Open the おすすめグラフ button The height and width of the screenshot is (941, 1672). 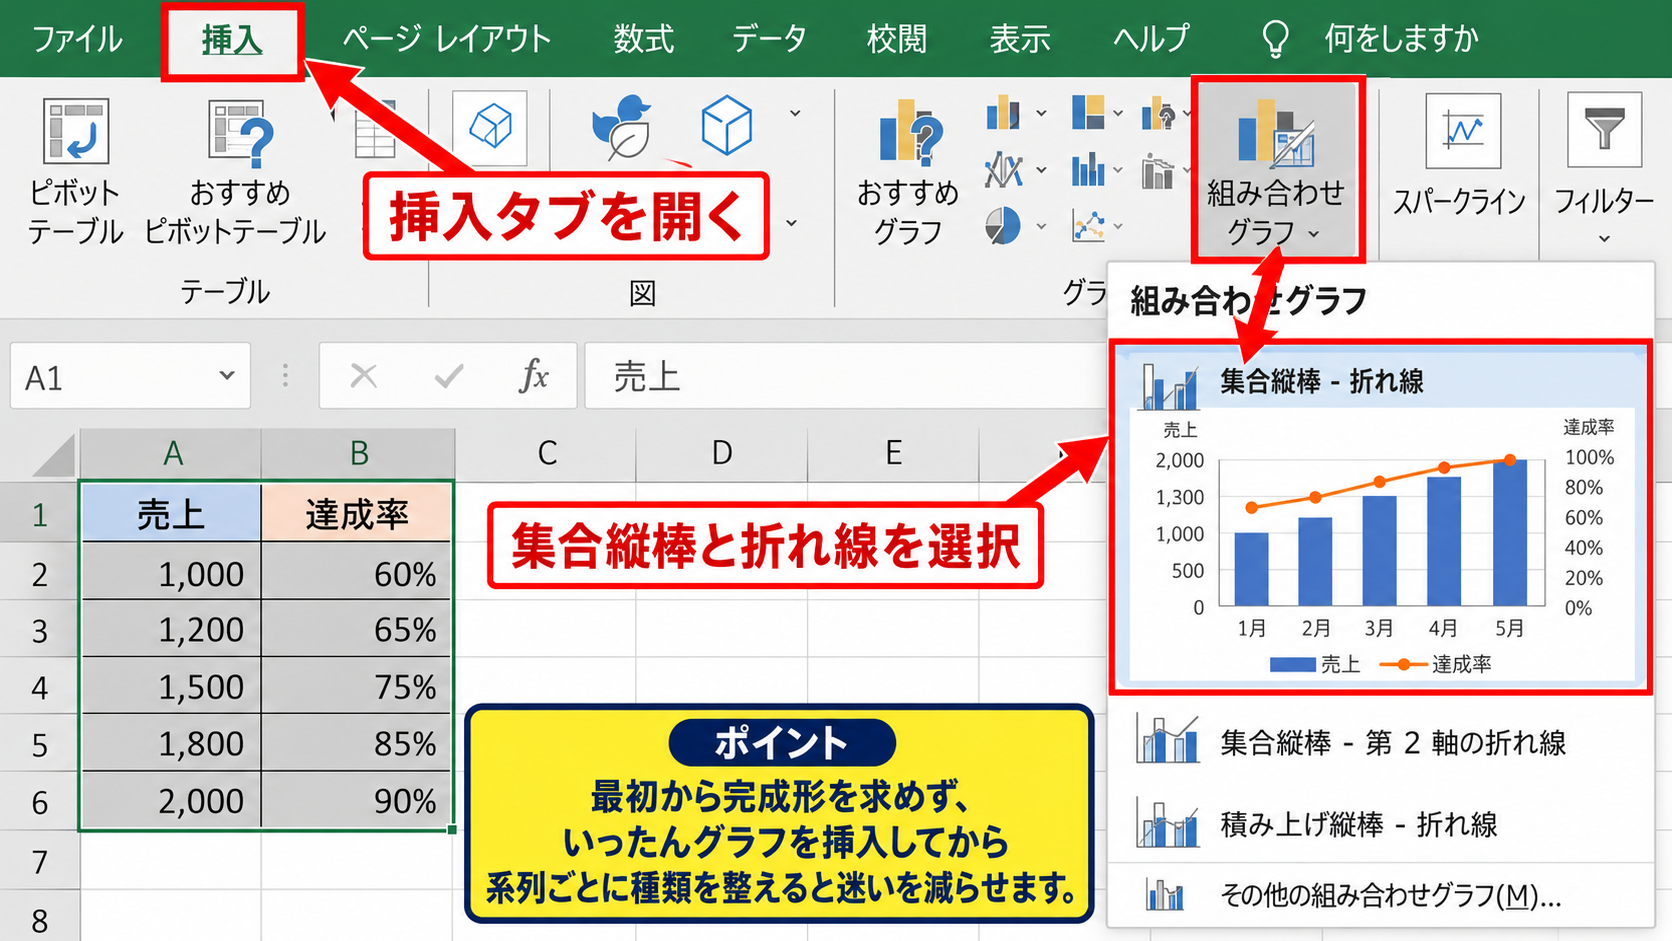coord(907,172)
